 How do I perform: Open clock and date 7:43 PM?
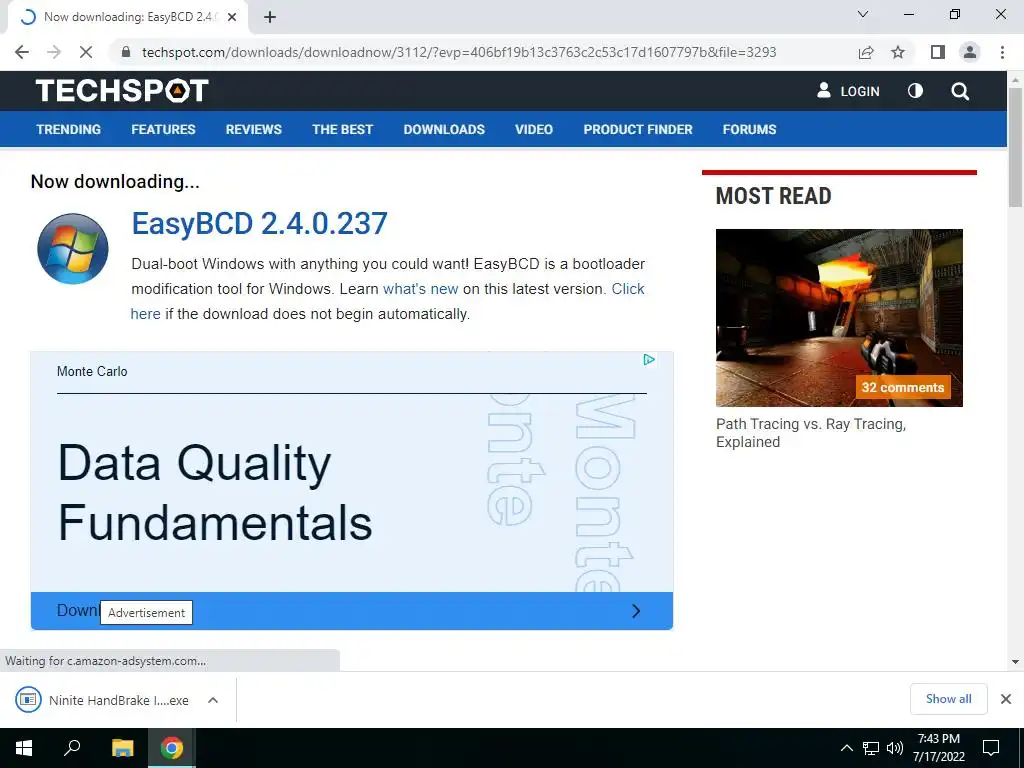(x=938, y=748)
